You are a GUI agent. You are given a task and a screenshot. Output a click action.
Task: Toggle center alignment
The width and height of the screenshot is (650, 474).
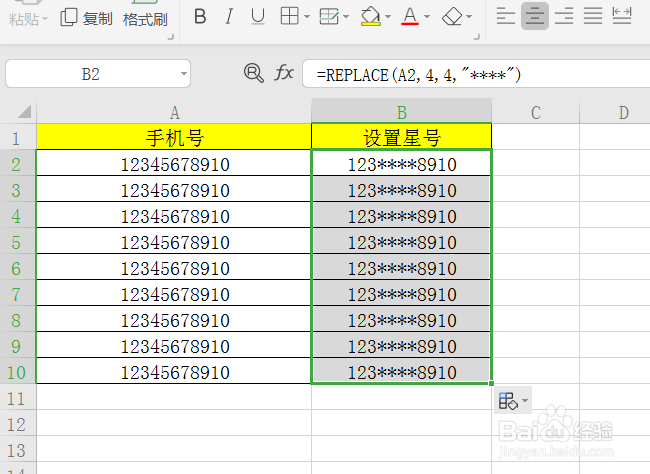click(535, 16)
